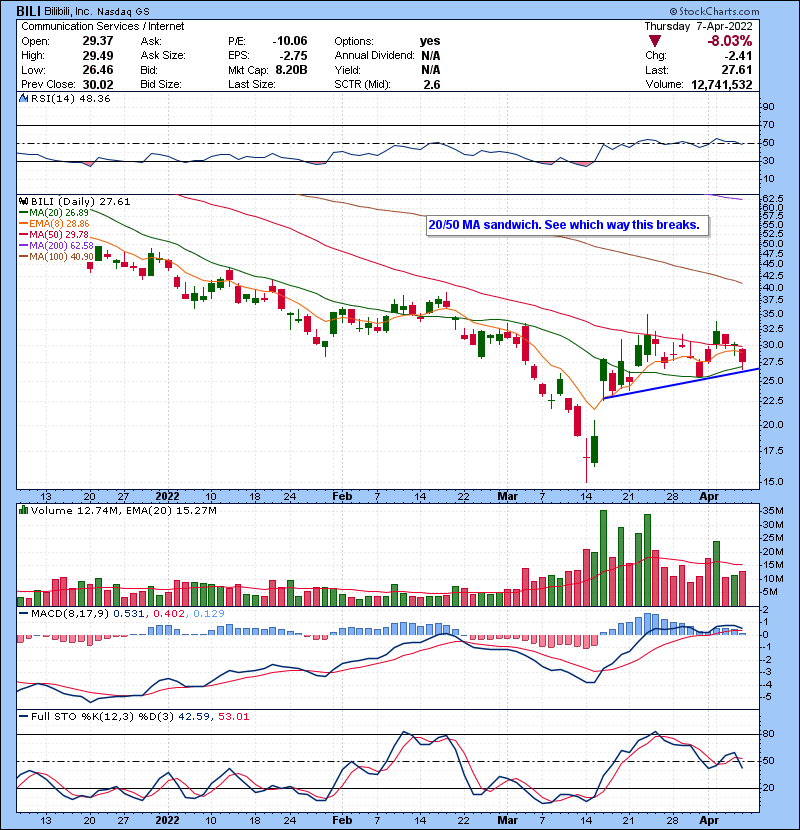Click the P/E value -10.06
This screenshot has height=830, width=800.
coord(290,41)
